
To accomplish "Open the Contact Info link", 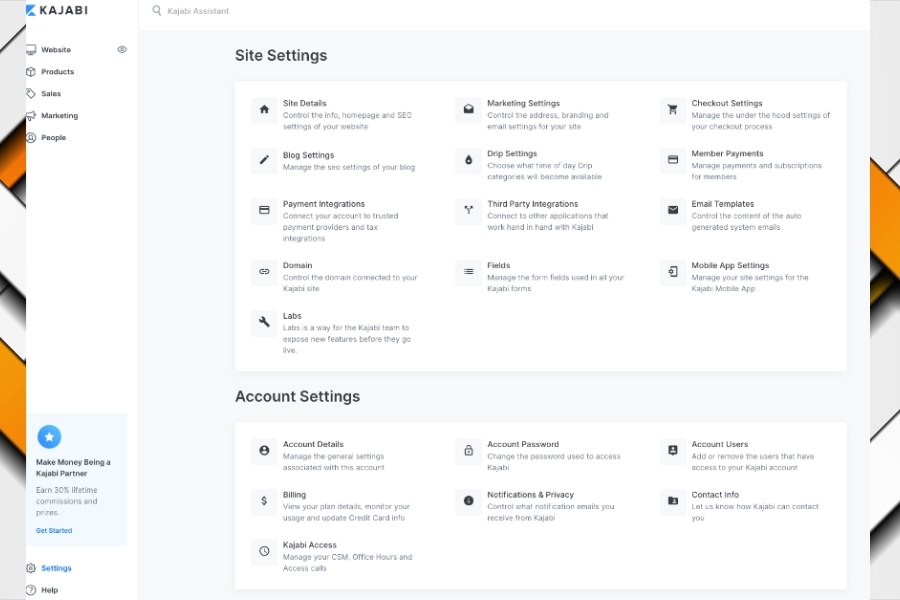I will 715,495.
